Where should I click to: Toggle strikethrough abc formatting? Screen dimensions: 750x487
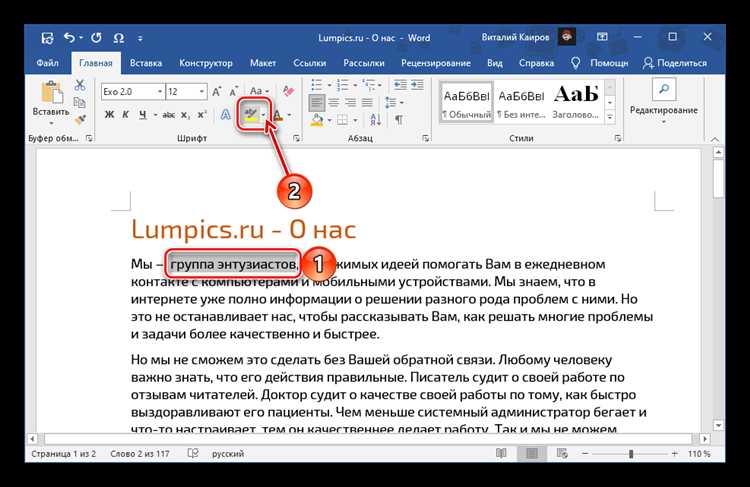click(x=168, y=115)
